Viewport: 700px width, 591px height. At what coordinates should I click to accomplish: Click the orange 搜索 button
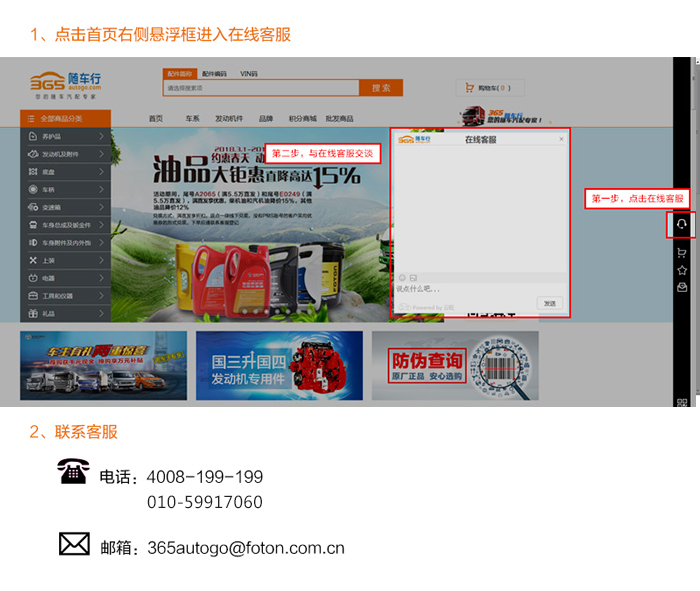click(381, 88)
